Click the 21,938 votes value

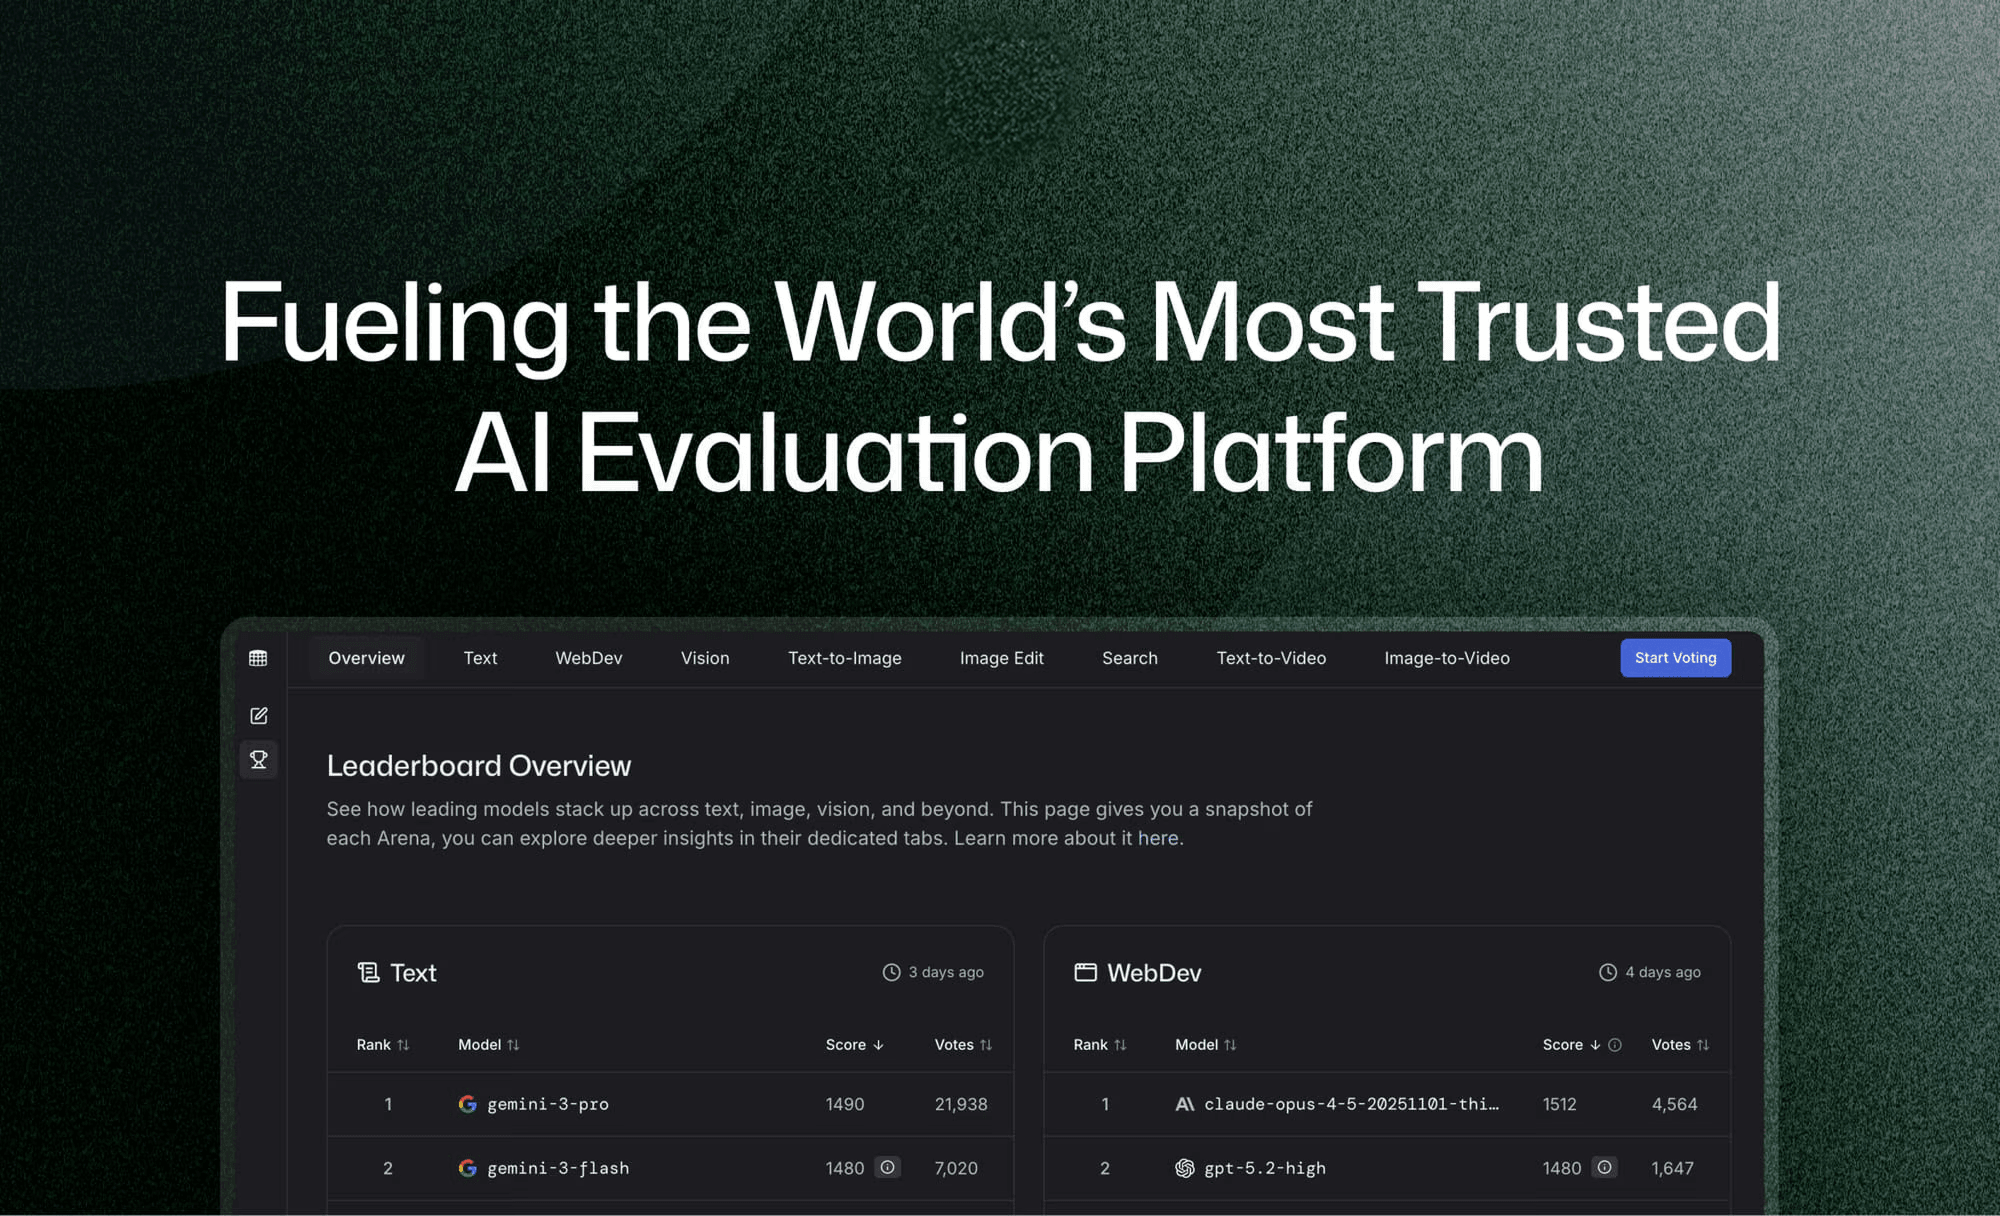tap(961, 1104)
